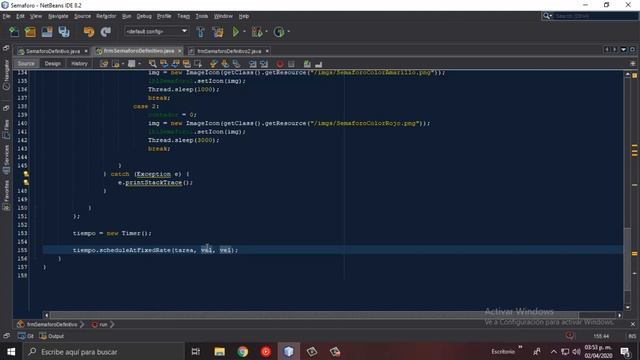Click in the Search field
The image size is (640, 360).
596,16
